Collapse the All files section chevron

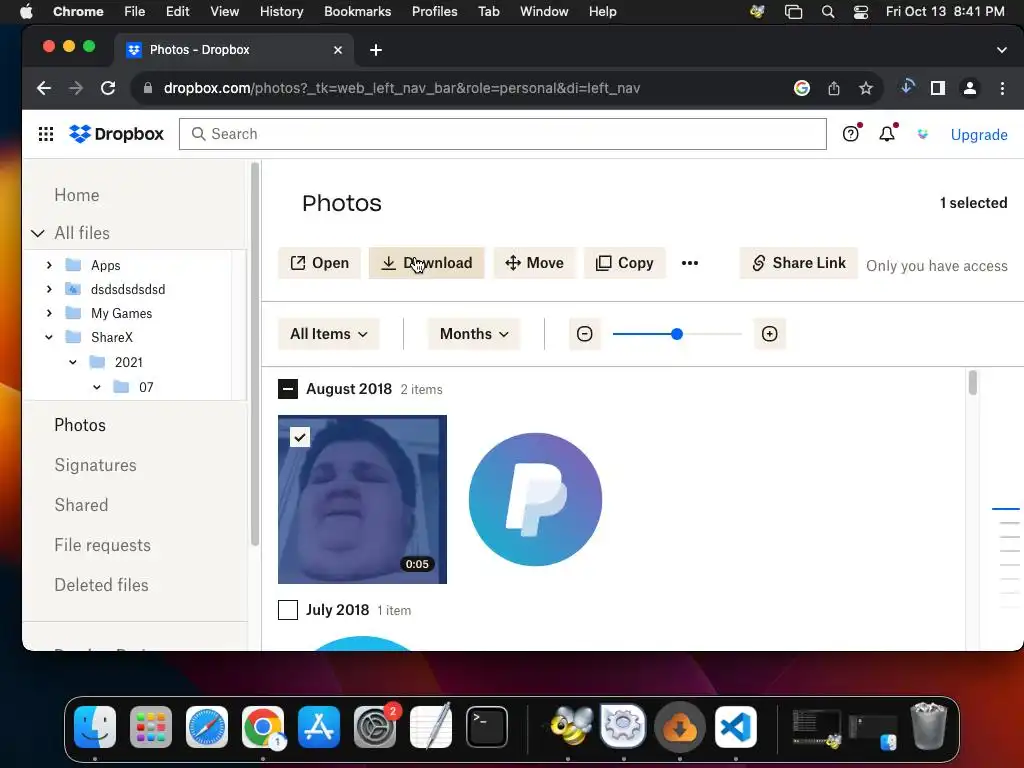point(38,233)
